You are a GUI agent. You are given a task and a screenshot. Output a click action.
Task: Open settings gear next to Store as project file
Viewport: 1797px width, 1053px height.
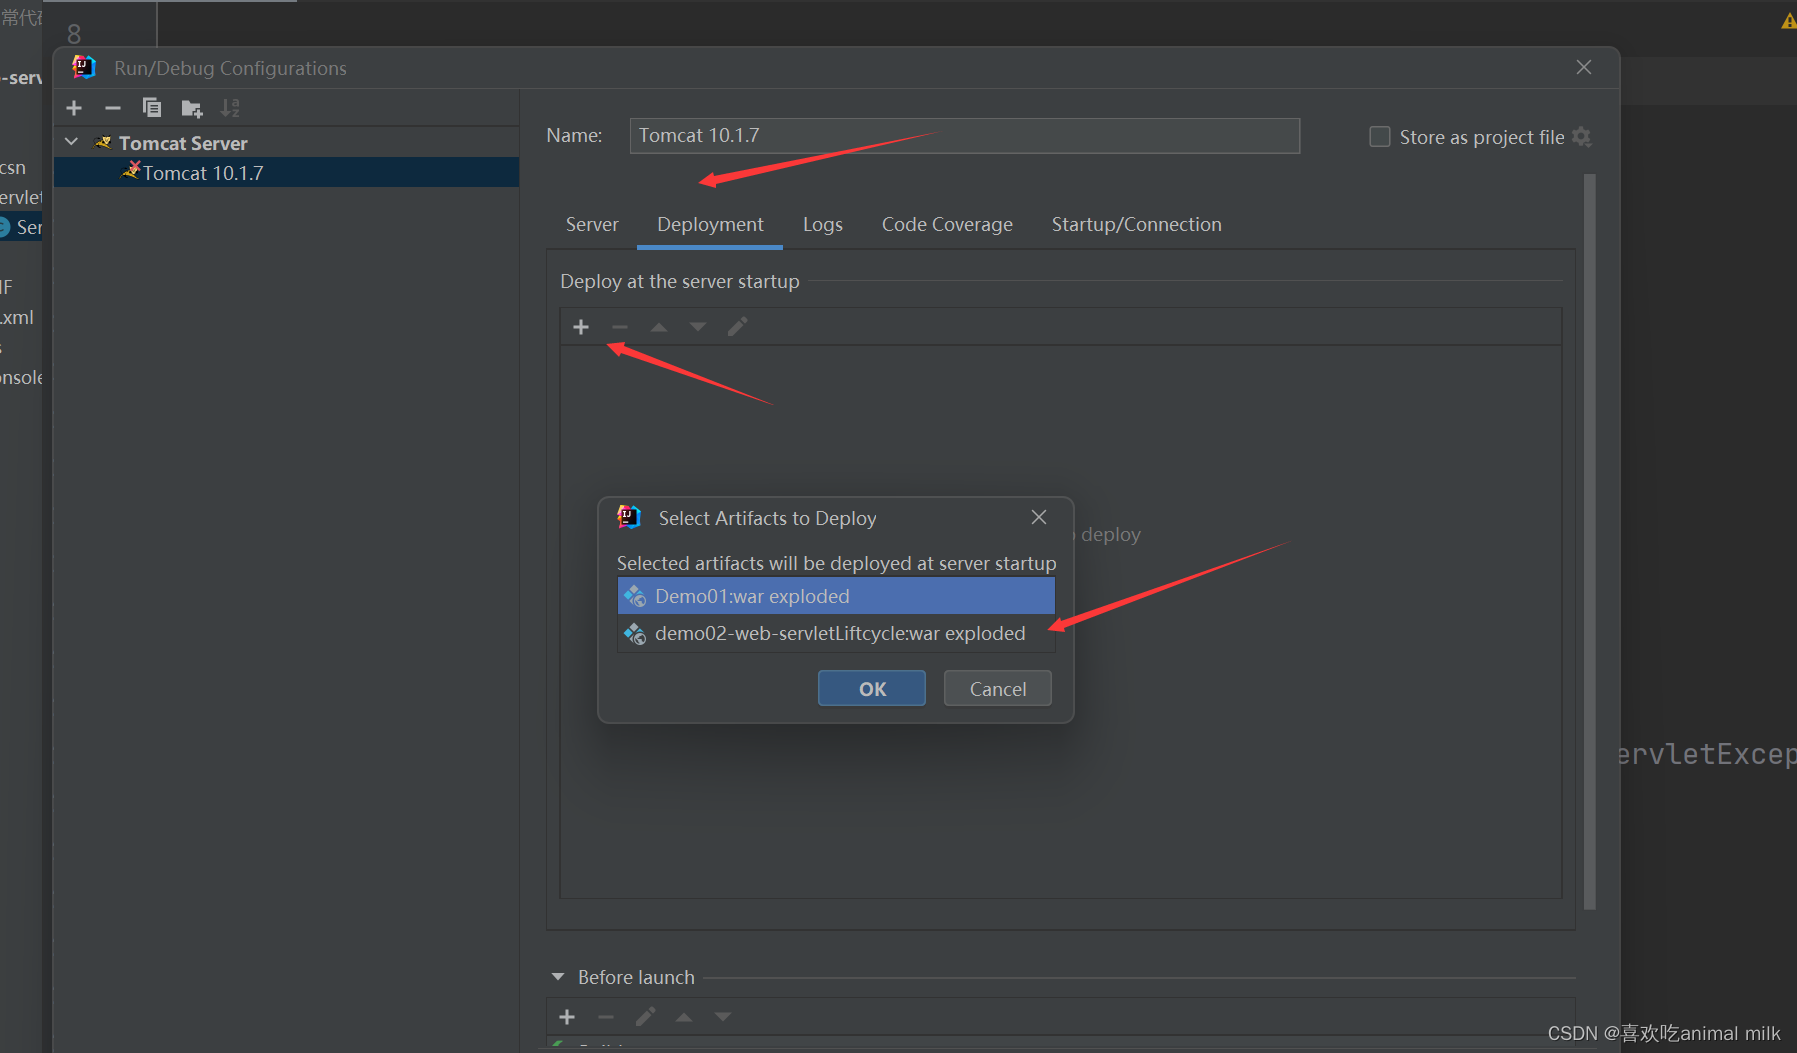click(x=1582, y=137)
